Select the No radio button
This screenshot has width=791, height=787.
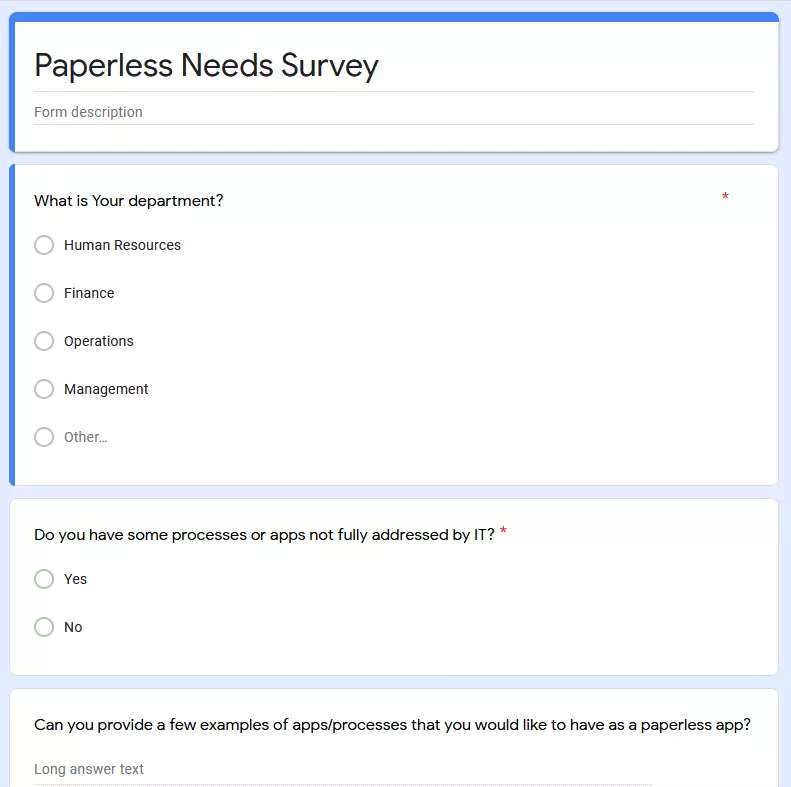44,627
